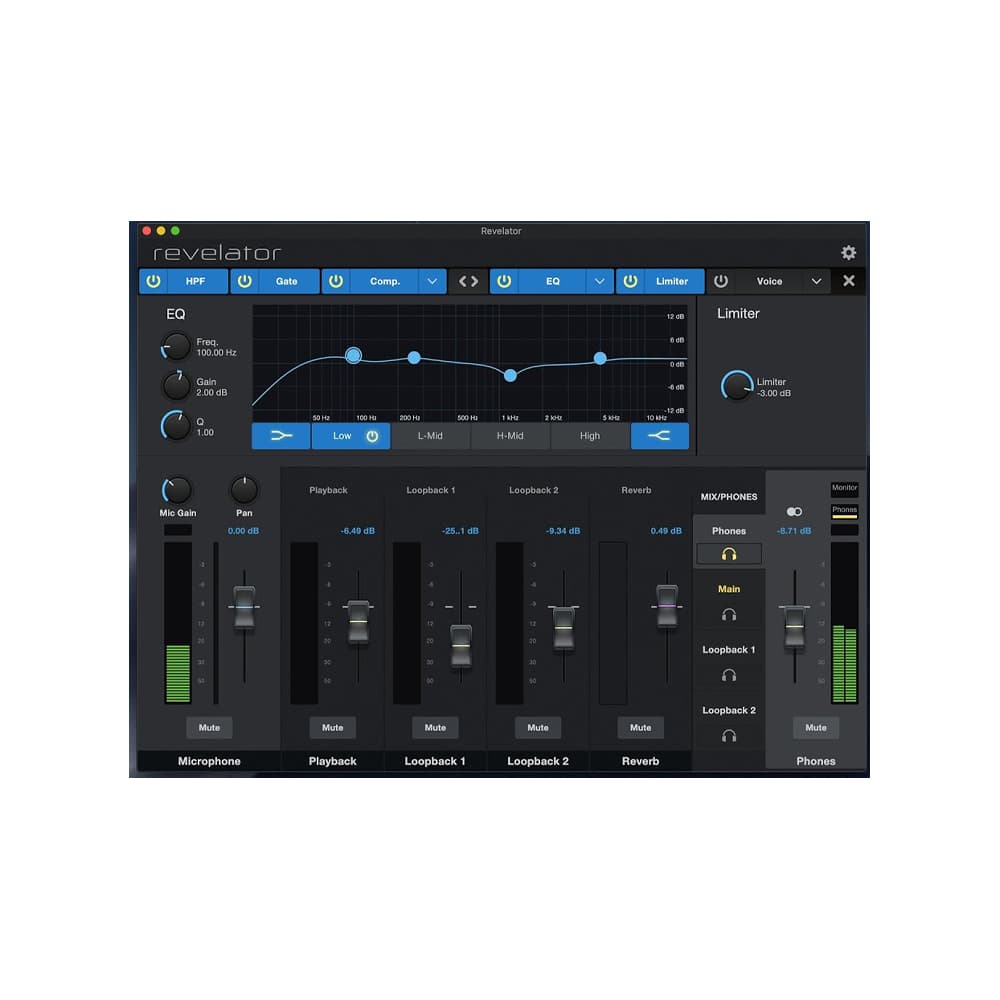This screenshot has width=1000, height=1000.
Task: Select the L-Mid EQ band
Action: tap(430, 436)
